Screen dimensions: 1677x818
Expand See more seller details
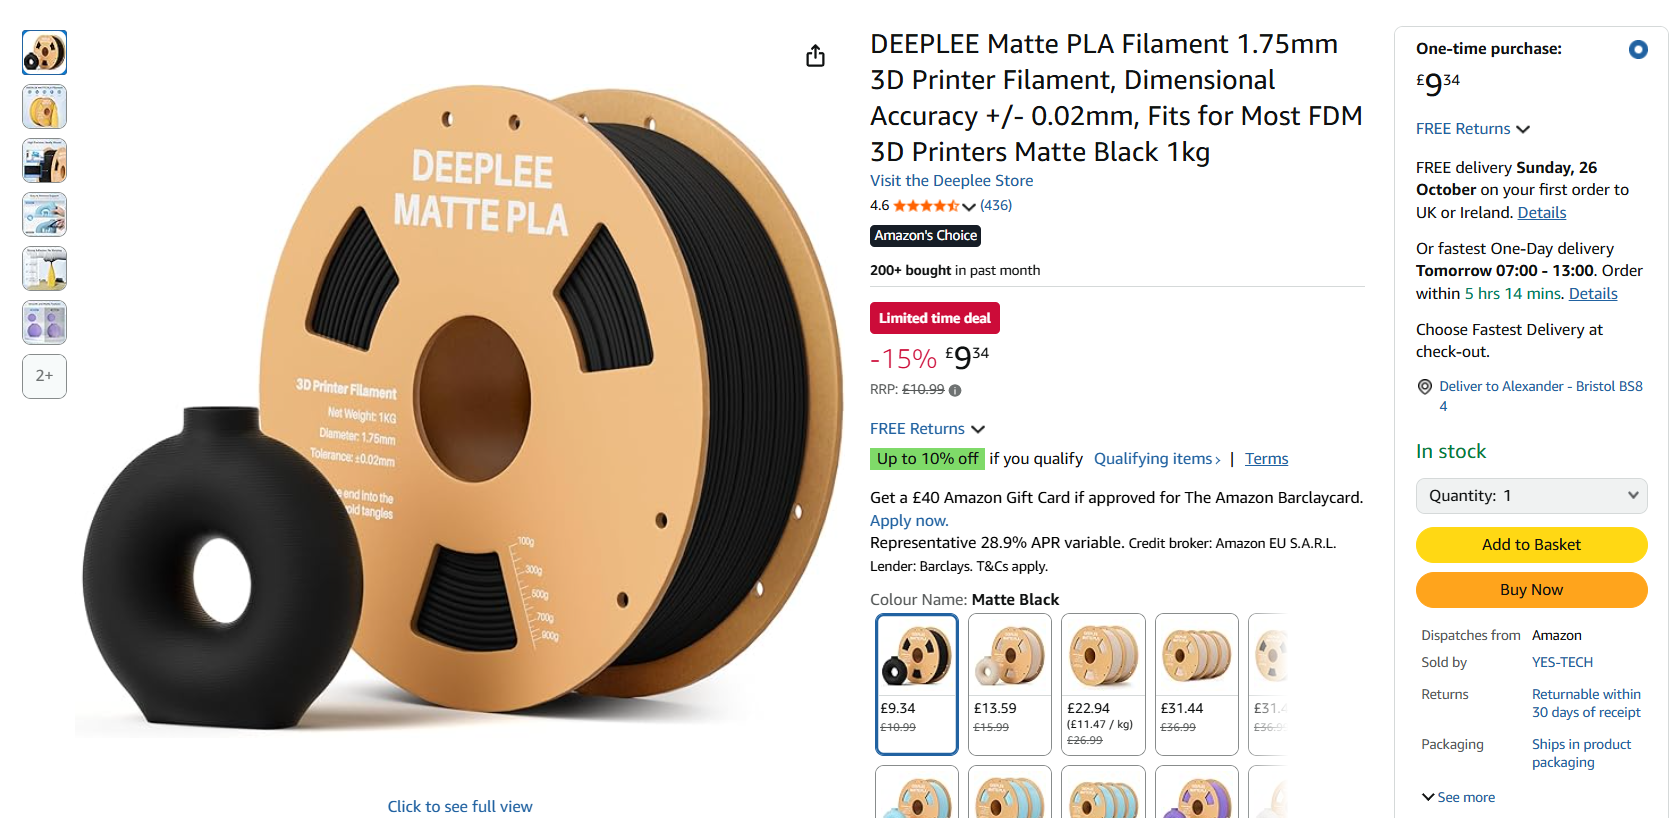pyautogui.click(x=1459, y=797)
